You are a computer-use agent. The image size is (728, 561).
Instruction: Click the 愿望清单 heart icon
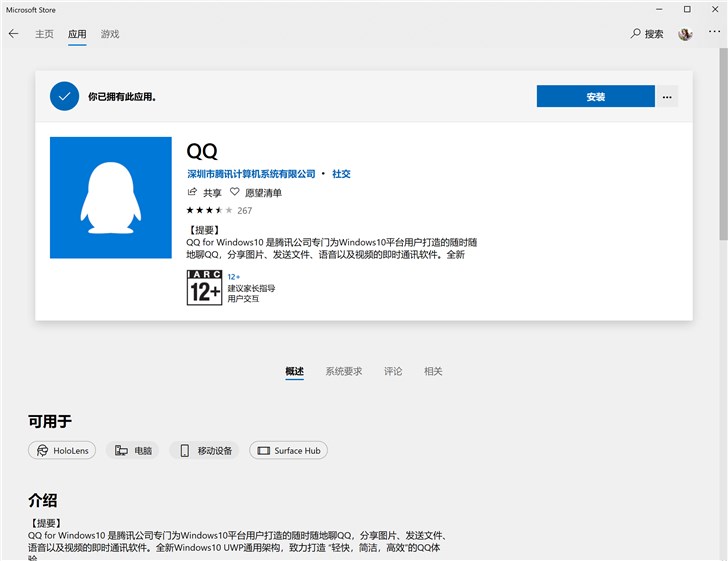(234, 191)
